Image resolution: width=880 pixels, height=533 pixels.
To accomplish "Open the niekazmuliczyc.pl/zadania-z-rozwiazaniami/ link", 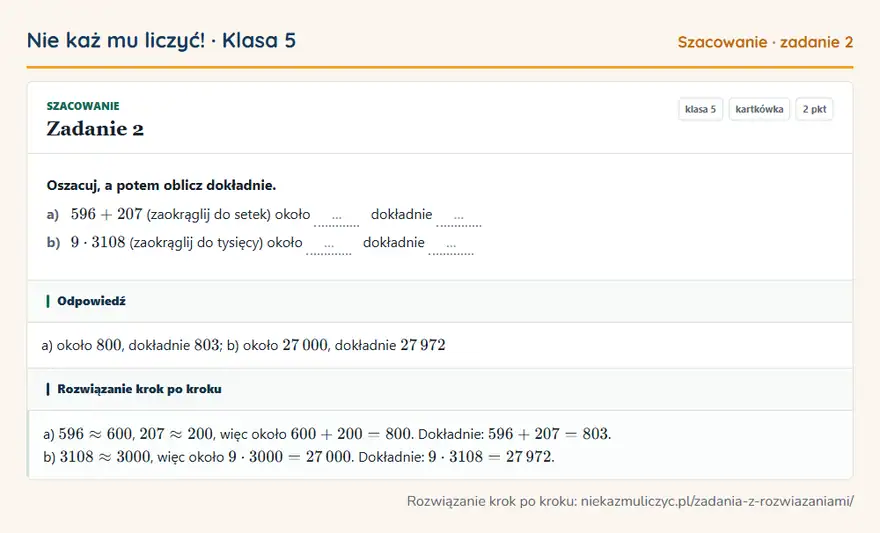I will pos(717,501).
